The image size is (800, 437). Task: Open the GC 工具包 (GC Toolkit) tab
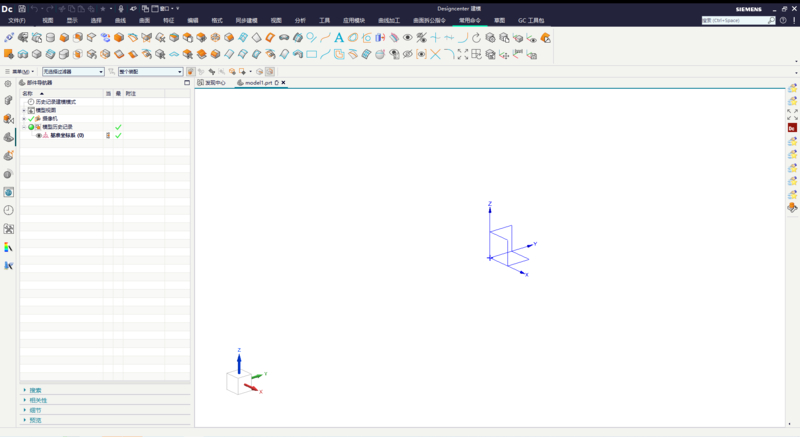pyautogui.click(x=531, y=20)
